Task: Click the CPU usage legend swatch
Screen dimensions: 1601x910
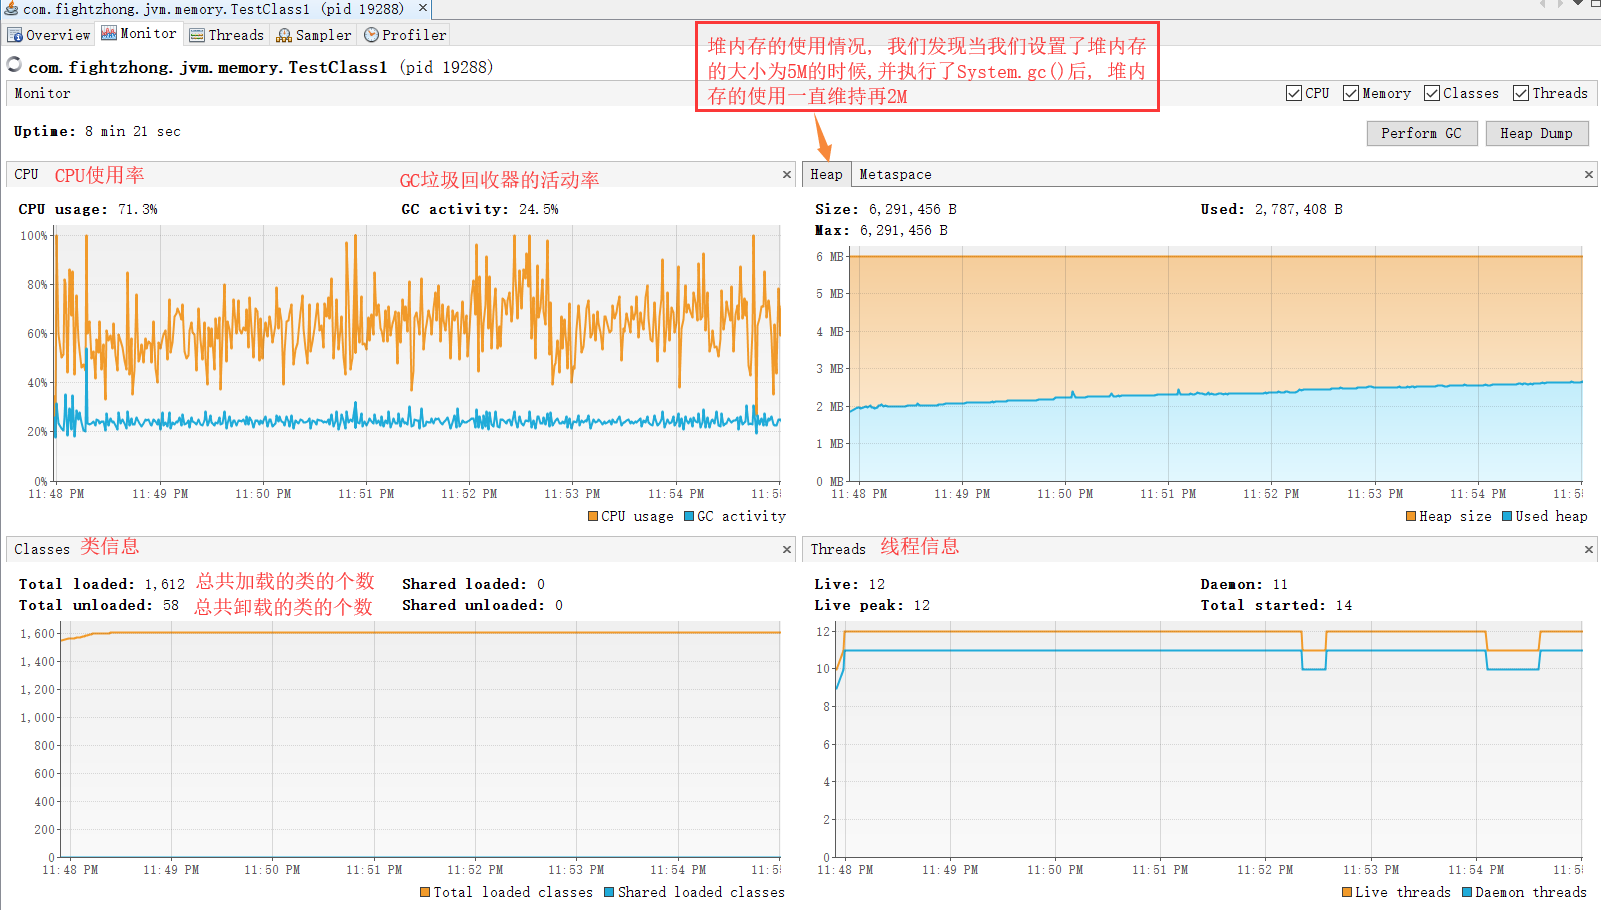Action: point(593,516)
